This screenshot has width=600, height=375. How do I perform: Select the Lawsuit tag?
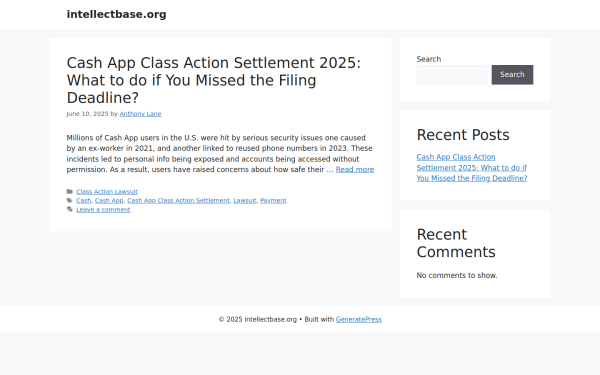coord(245,201)
